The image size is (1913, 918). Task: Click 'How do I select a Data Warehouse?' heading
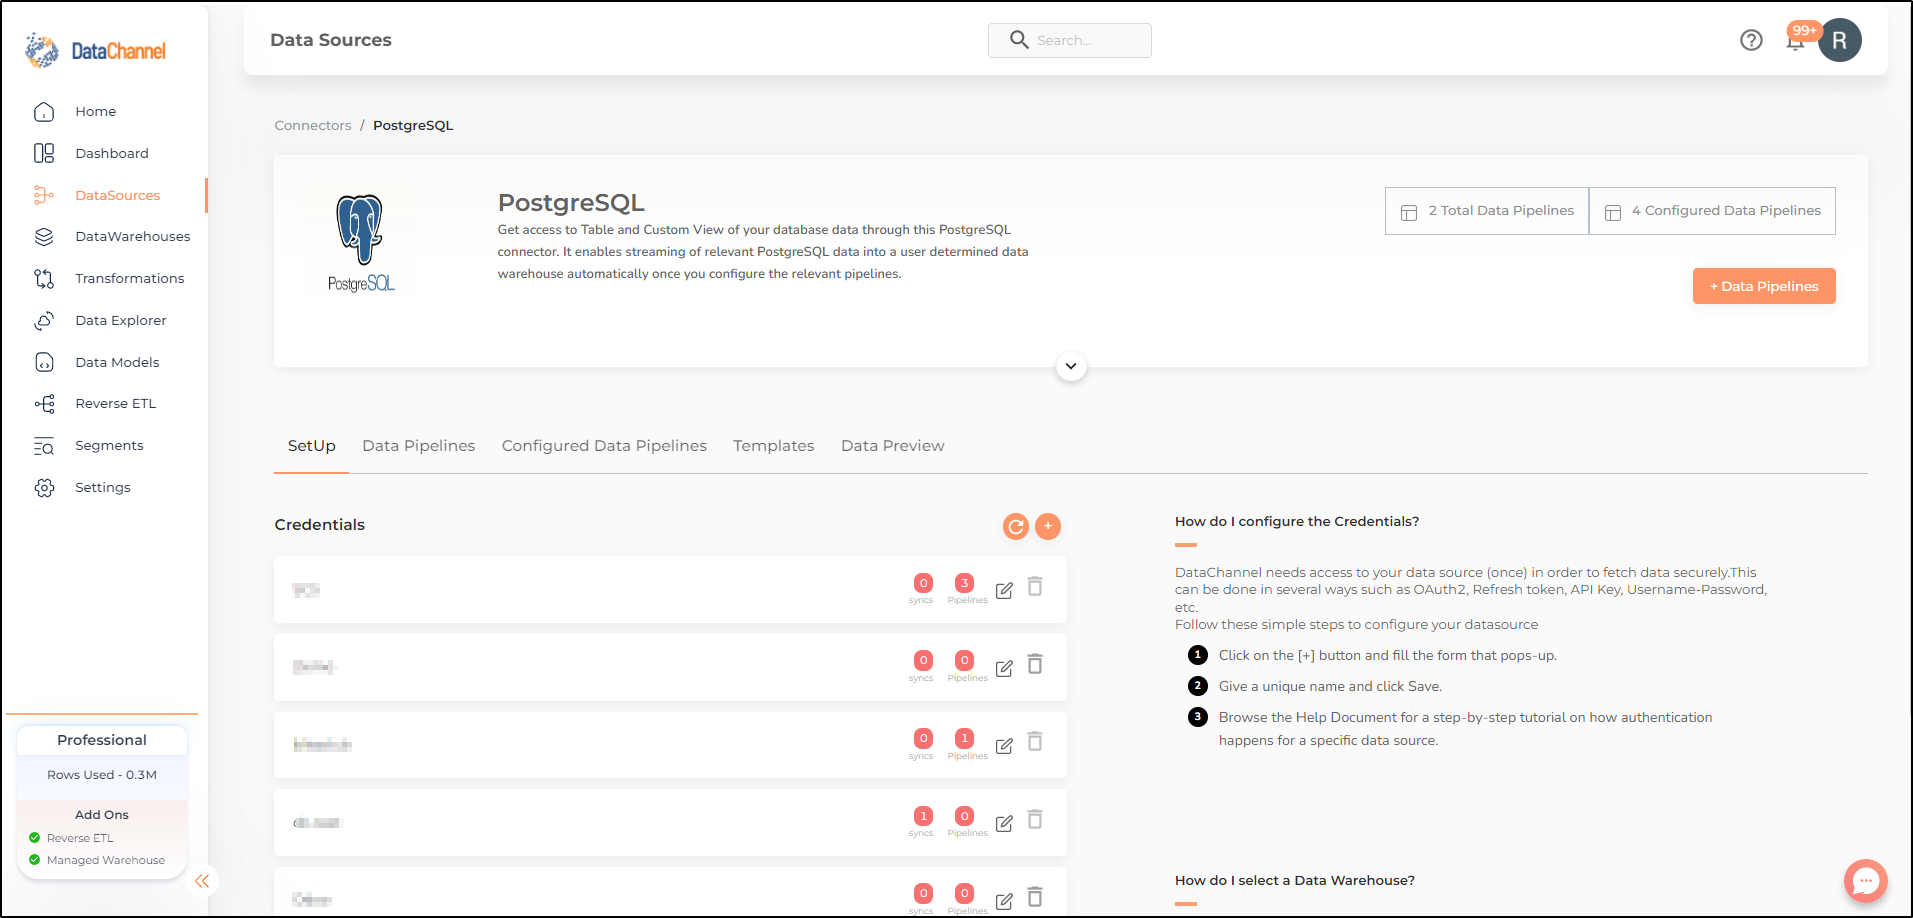coord(1295,881)
